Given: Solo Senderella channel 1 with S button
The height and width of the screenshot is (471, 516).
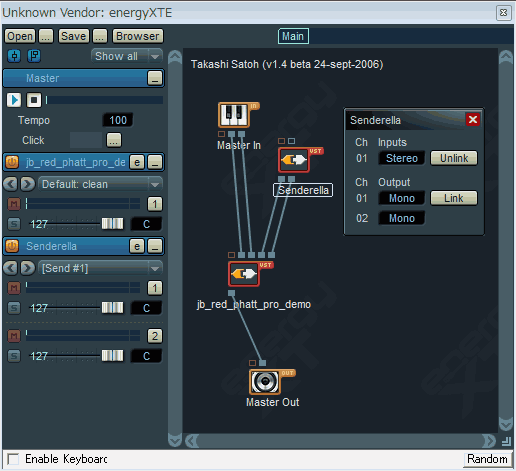Looking at the screenshot, I should click(14, 308).
